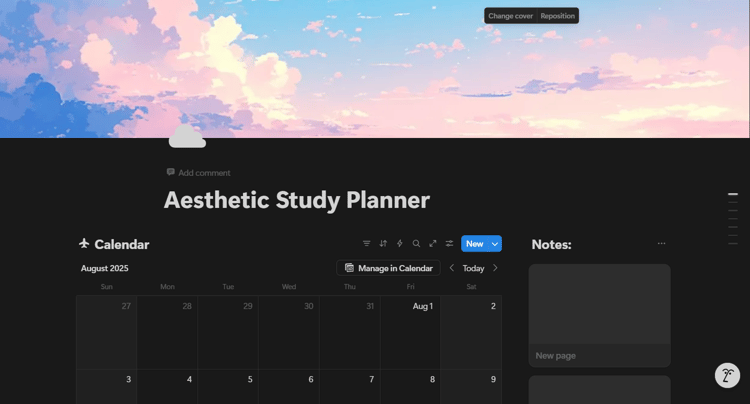
Task: Select the calendar day 29 cell
Action: pyautogui.click(x=228, y=332)
